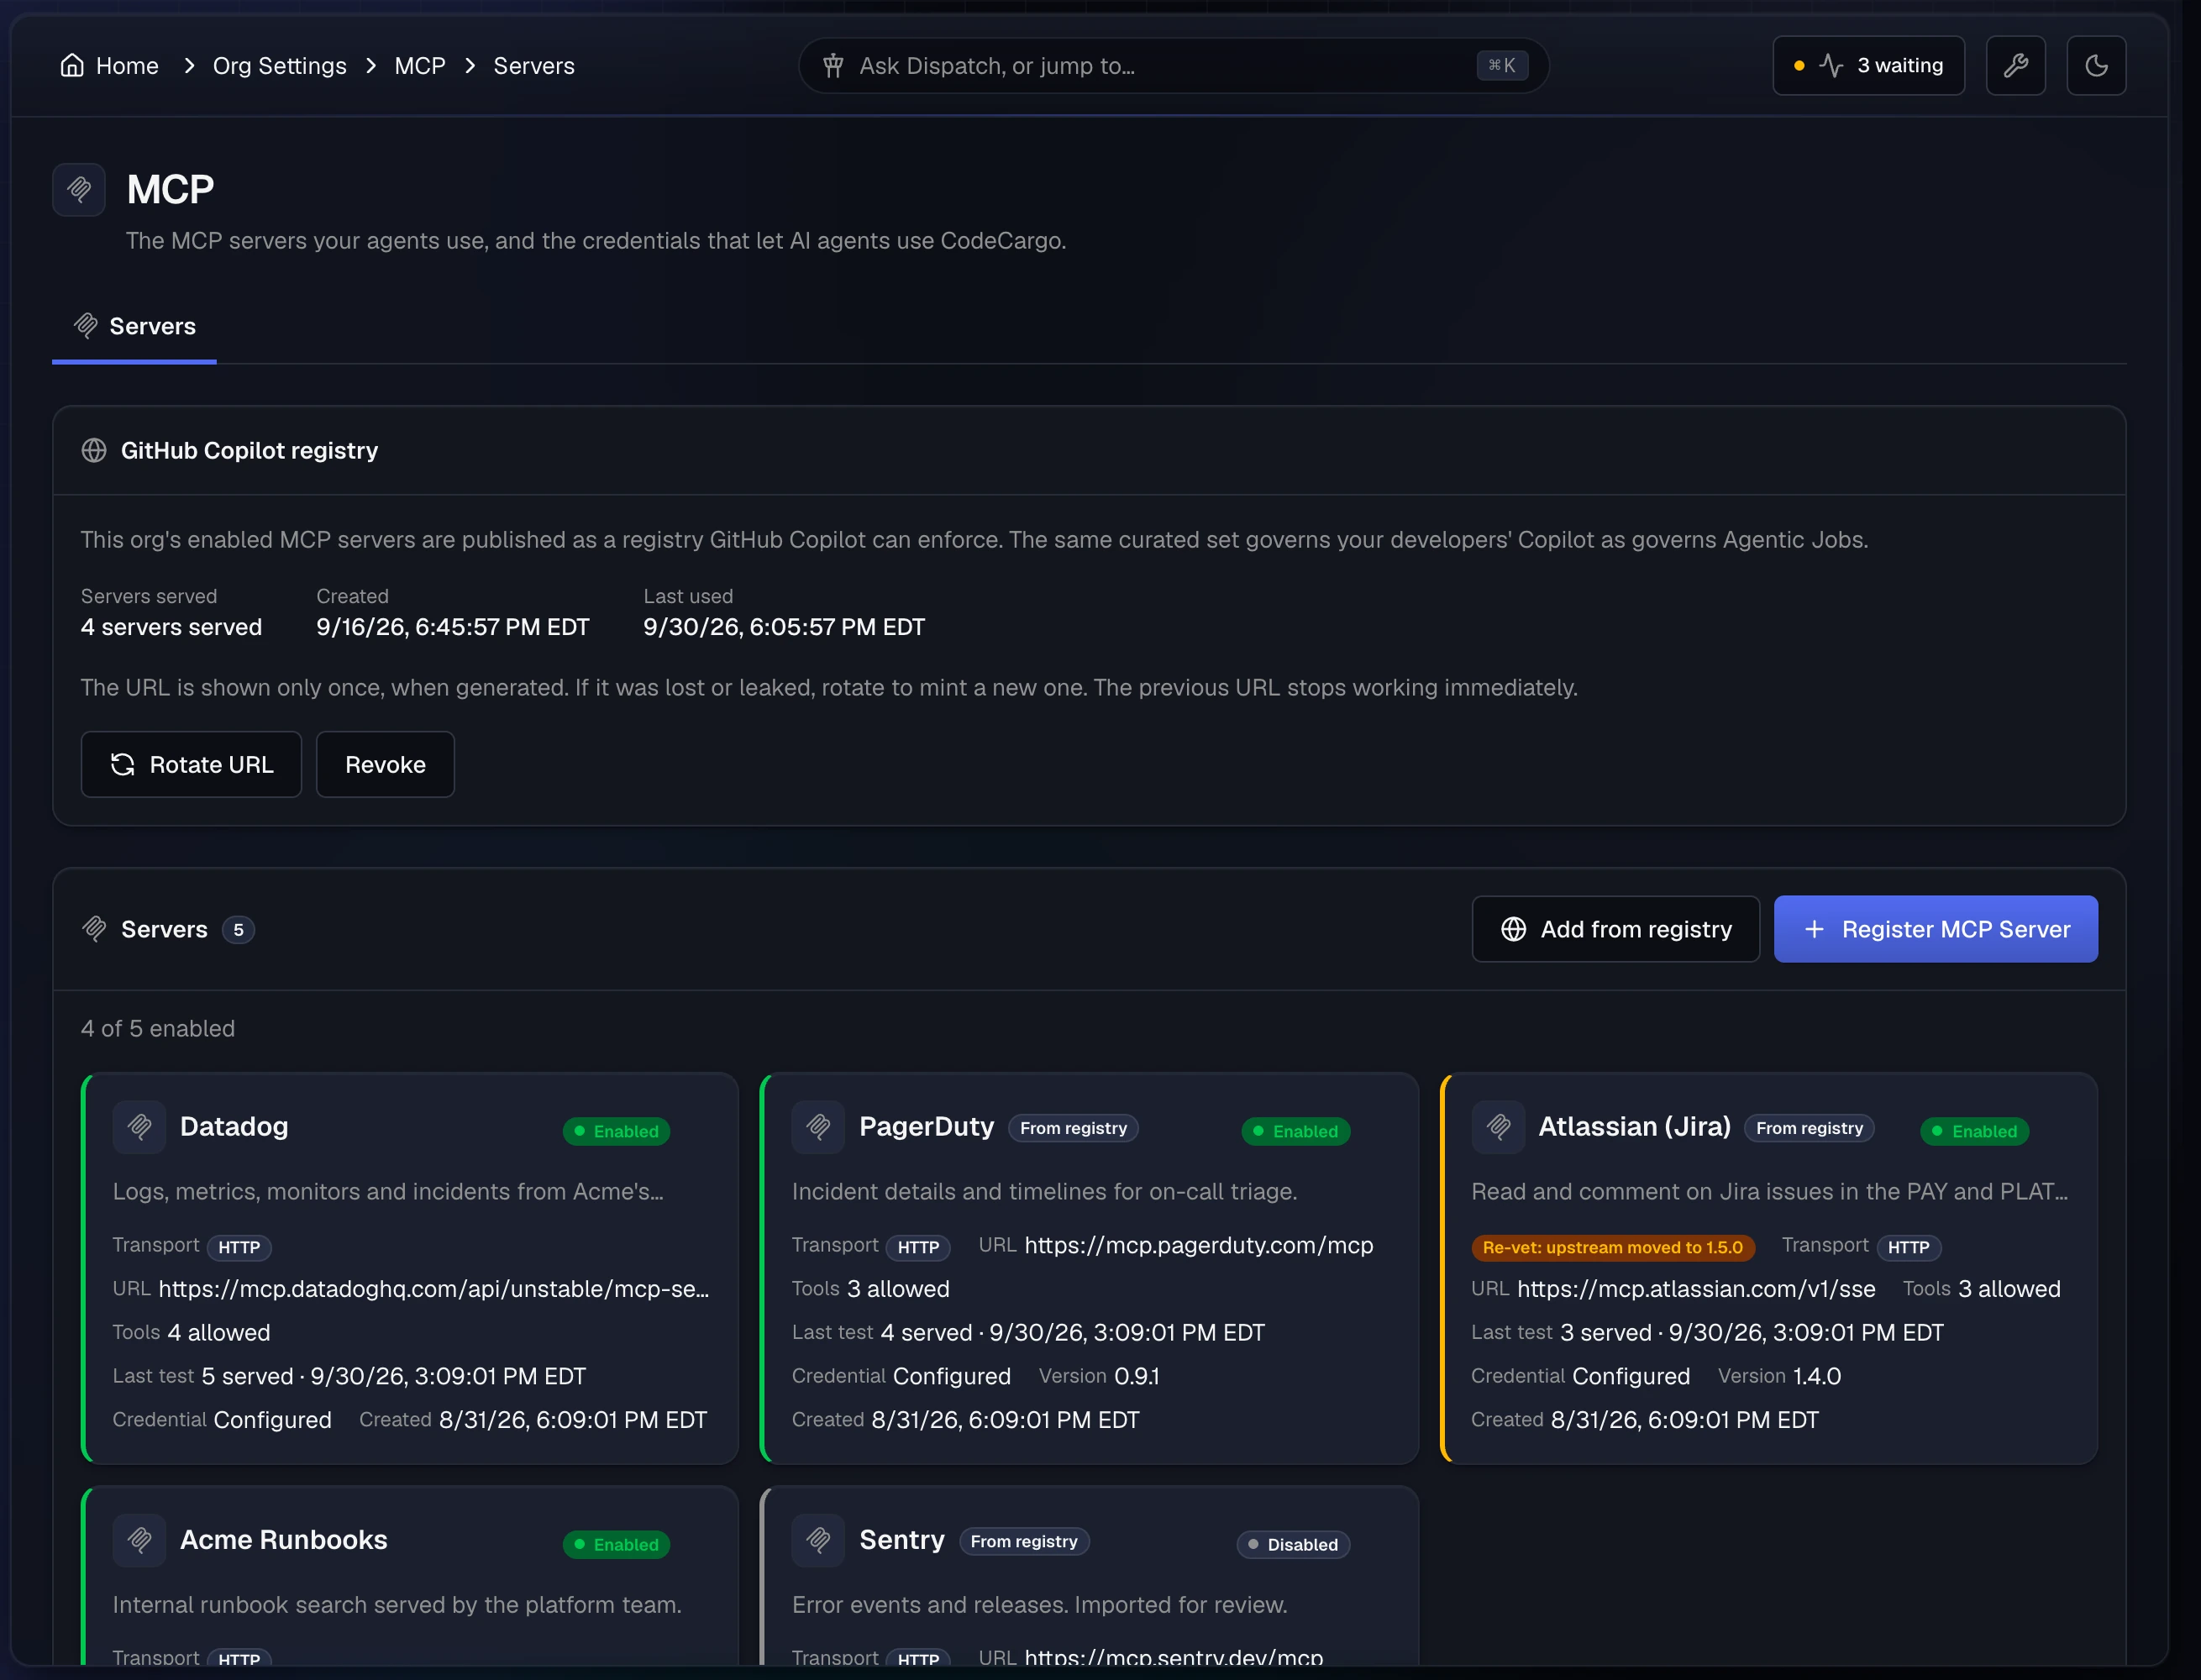Open Servers breadcrumb item
This screenshot has height=1680, width=2201.
click(534, 66)
